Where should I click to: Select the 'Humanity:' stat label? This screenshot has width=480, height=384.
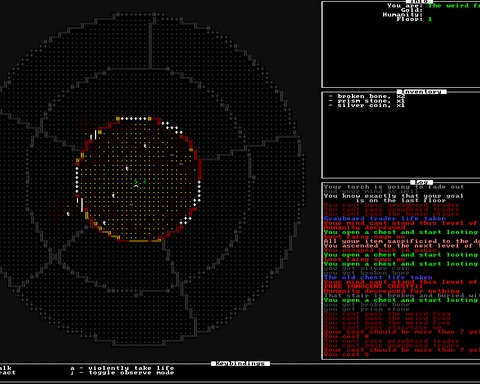tap(403, 15)
